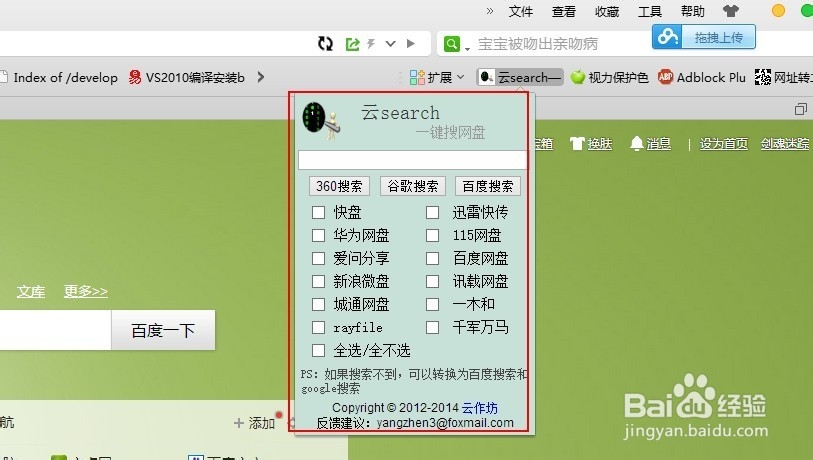The height and width of the screenshot is (460, 813).
Task: Focus the 云search keyword input field
Action: [x=412, y=160]
